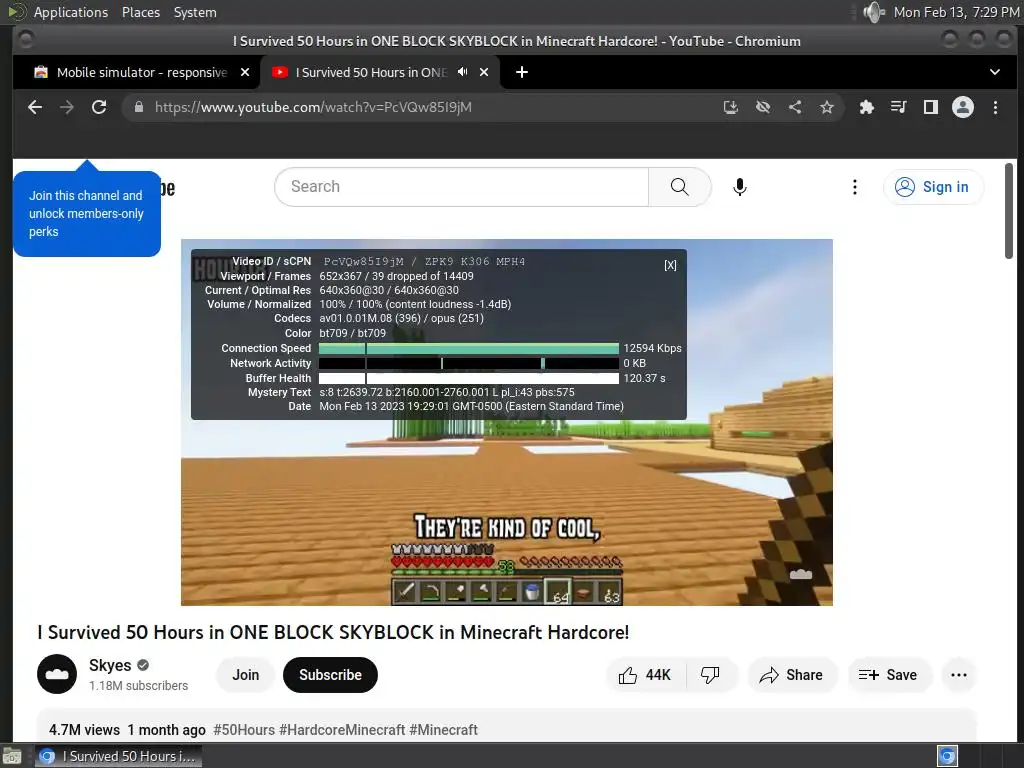The height and width of the screenshot is (768, 1024).
Task: Click the page vertical scrollbar
Action: pyautogui.click(x=1009, y=211)
